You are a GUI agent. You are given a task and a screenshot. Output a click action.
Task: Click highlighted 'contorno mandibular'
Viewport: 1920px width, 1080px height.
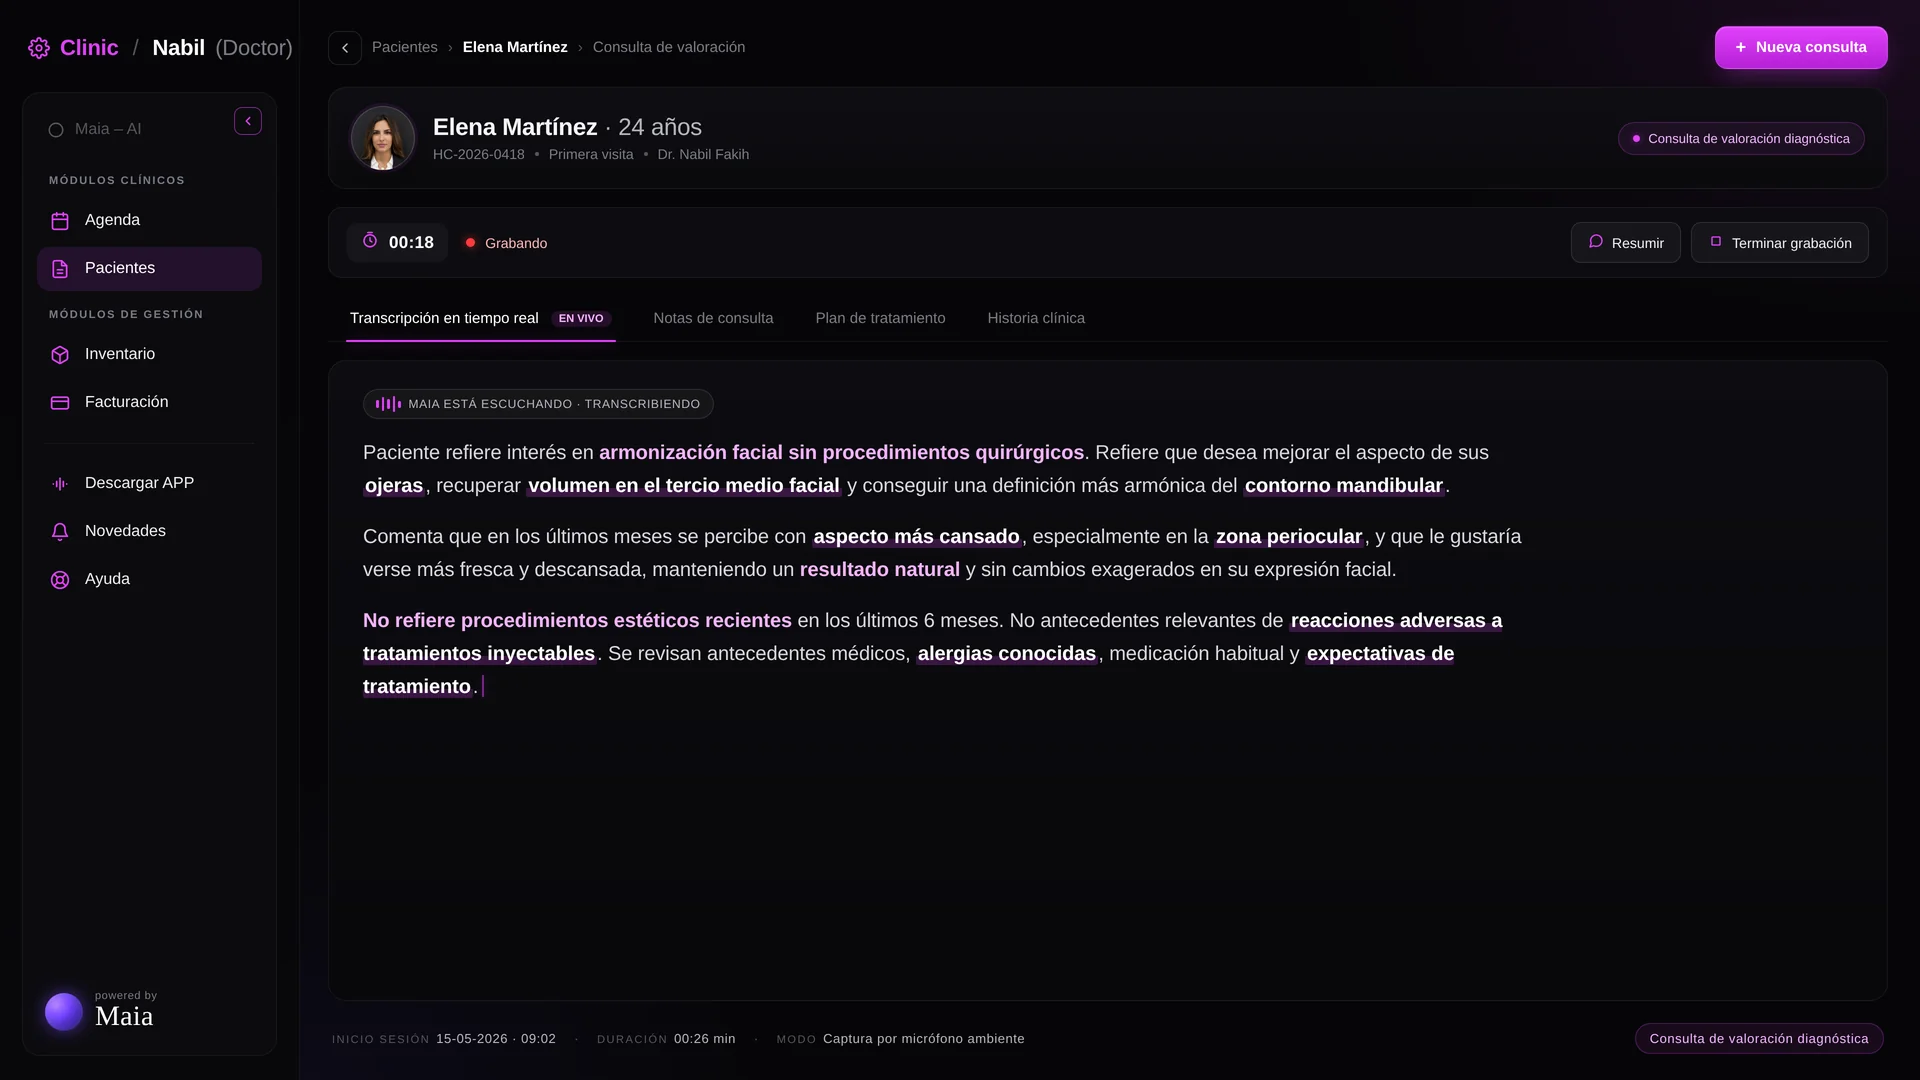click(1344, 486)
